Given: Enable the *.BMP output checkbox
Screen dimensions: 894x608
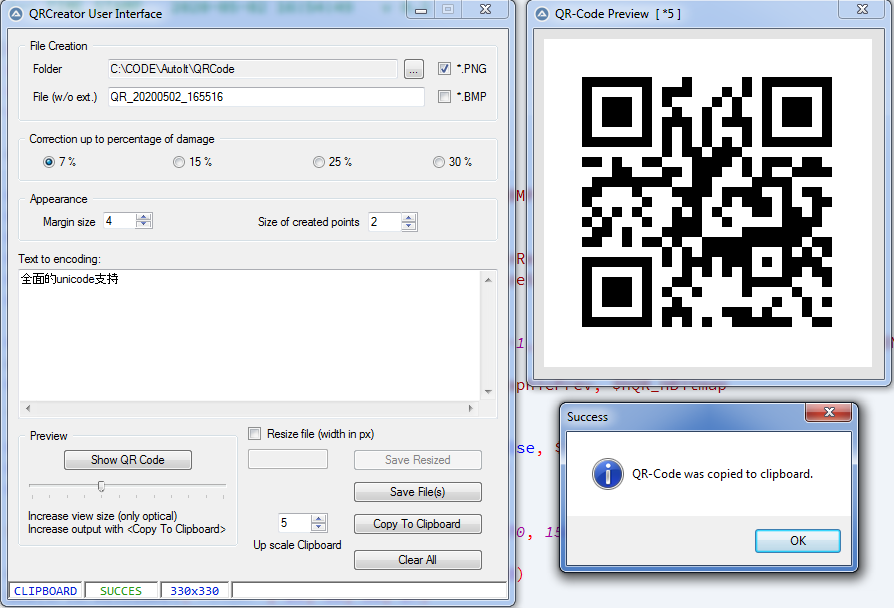Looking at the screenshot, I should (444, 97).
